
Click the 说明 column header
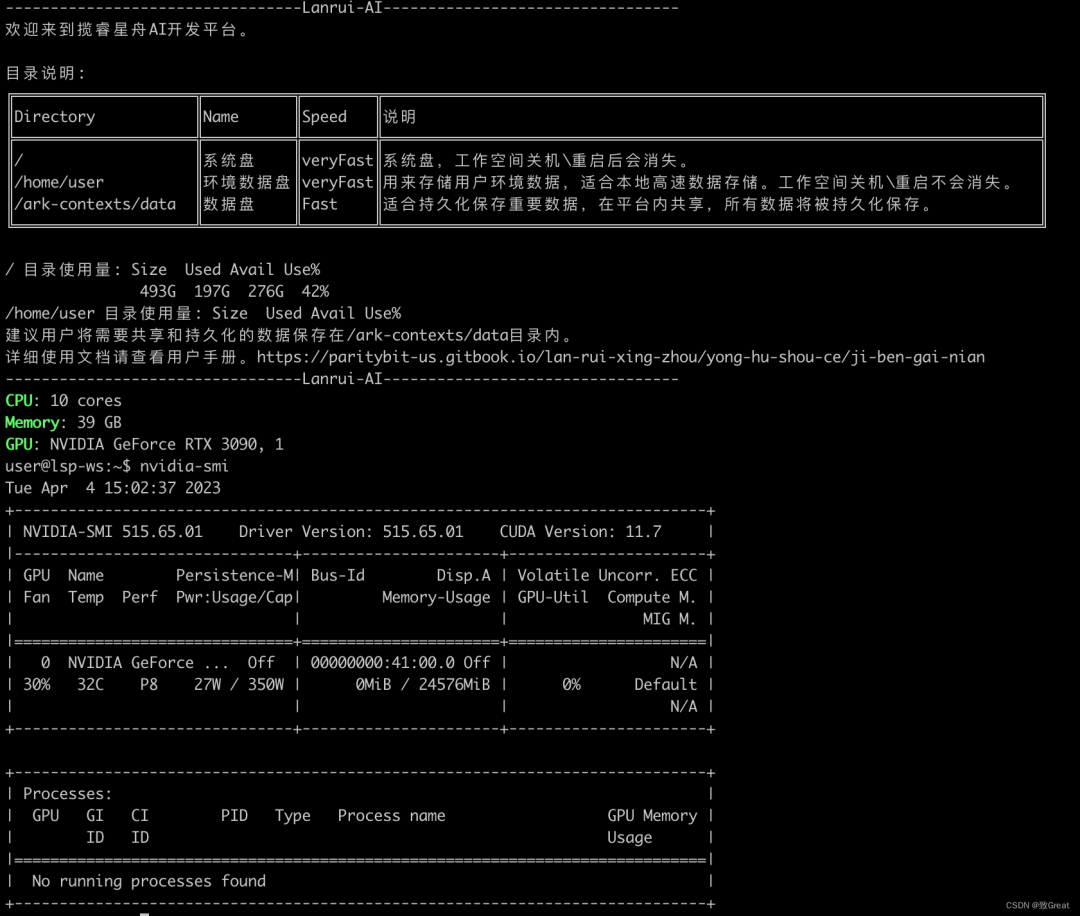pyautogui.click(x=399, y=117)
